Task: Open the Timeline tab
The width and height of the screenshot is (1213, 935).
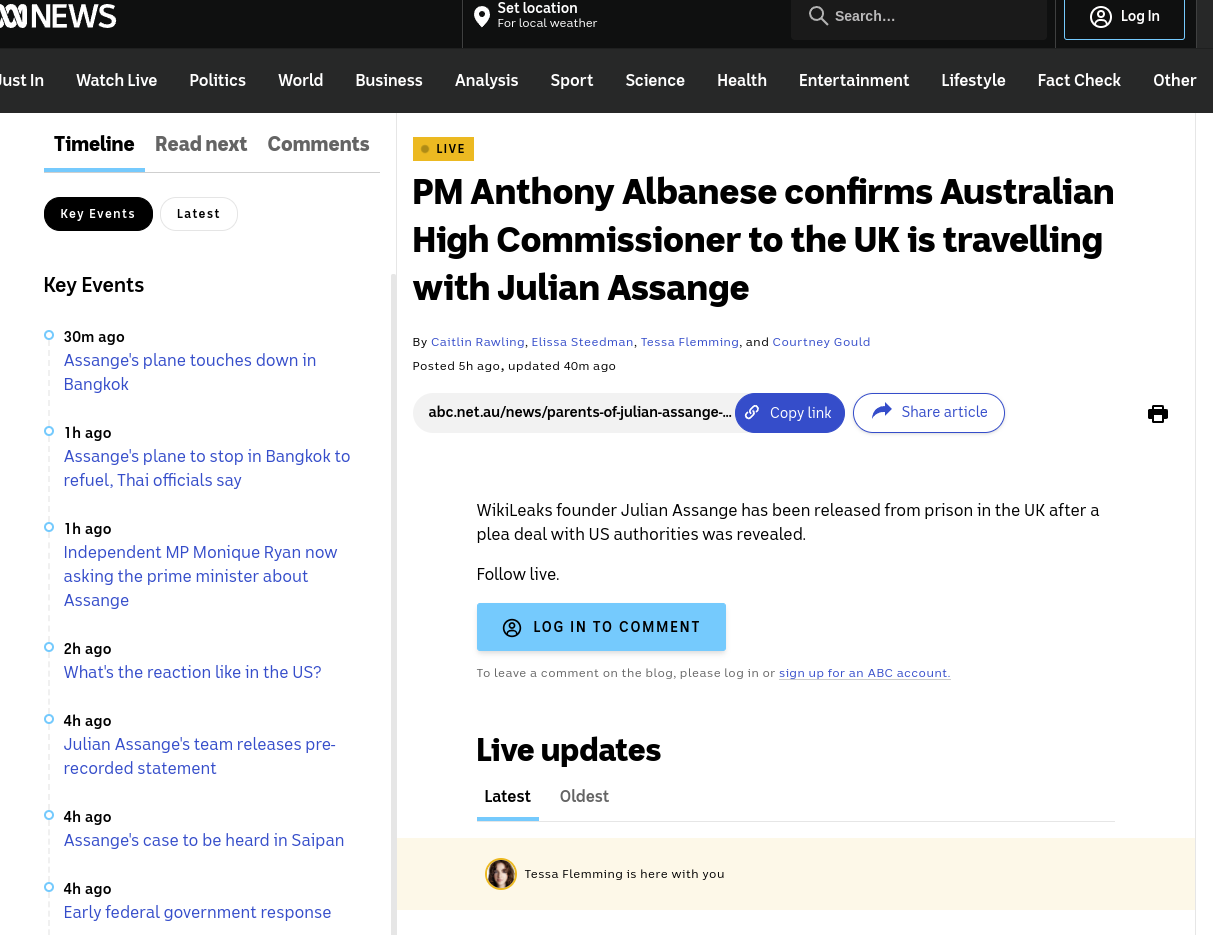Action: click(x=94, y=144)
